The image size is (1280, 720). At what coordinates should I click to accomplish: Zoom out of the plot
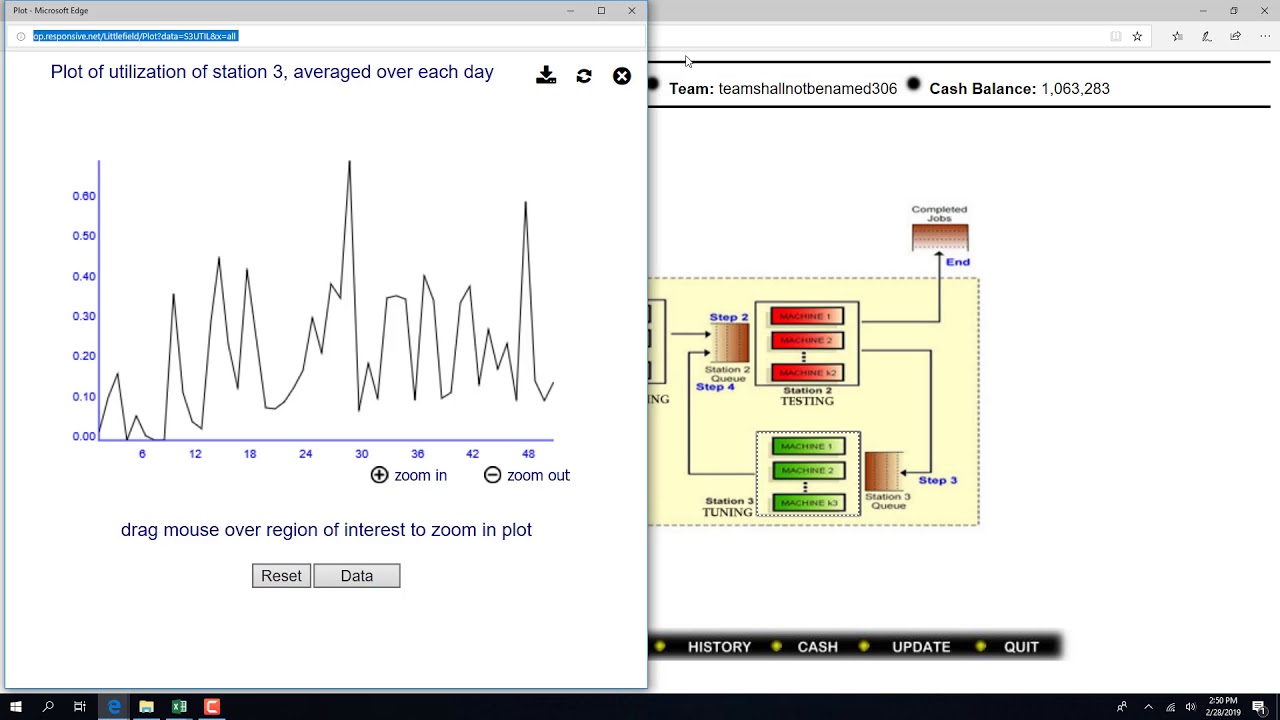(x=527, y=475)
